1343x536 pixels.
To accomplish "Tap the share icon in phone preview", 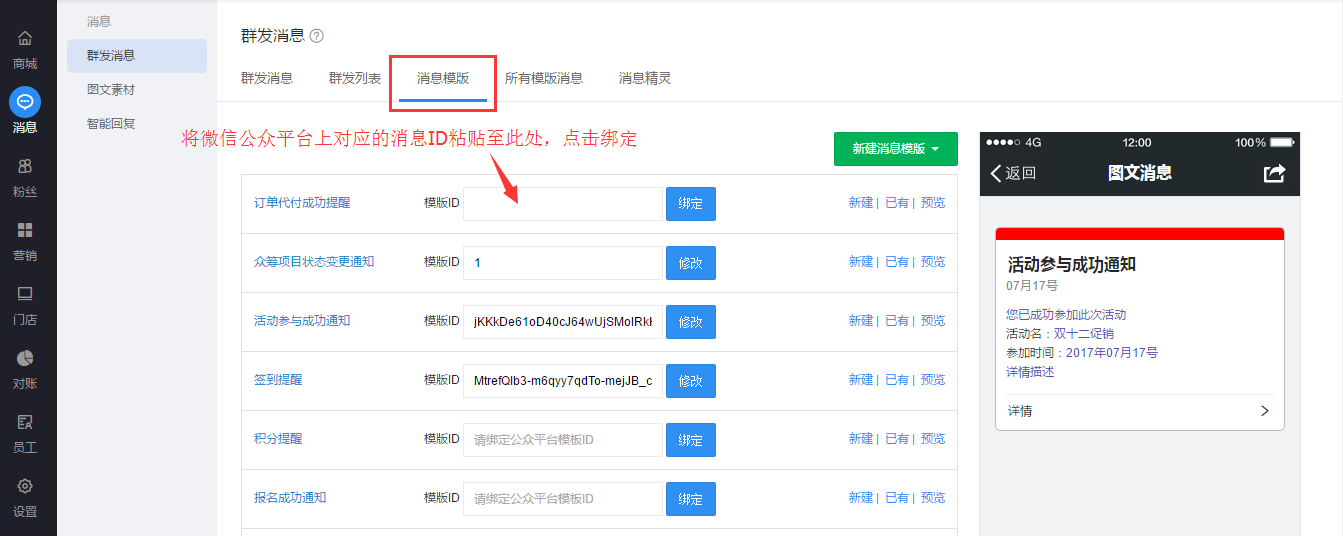I will click(1274, 173).
